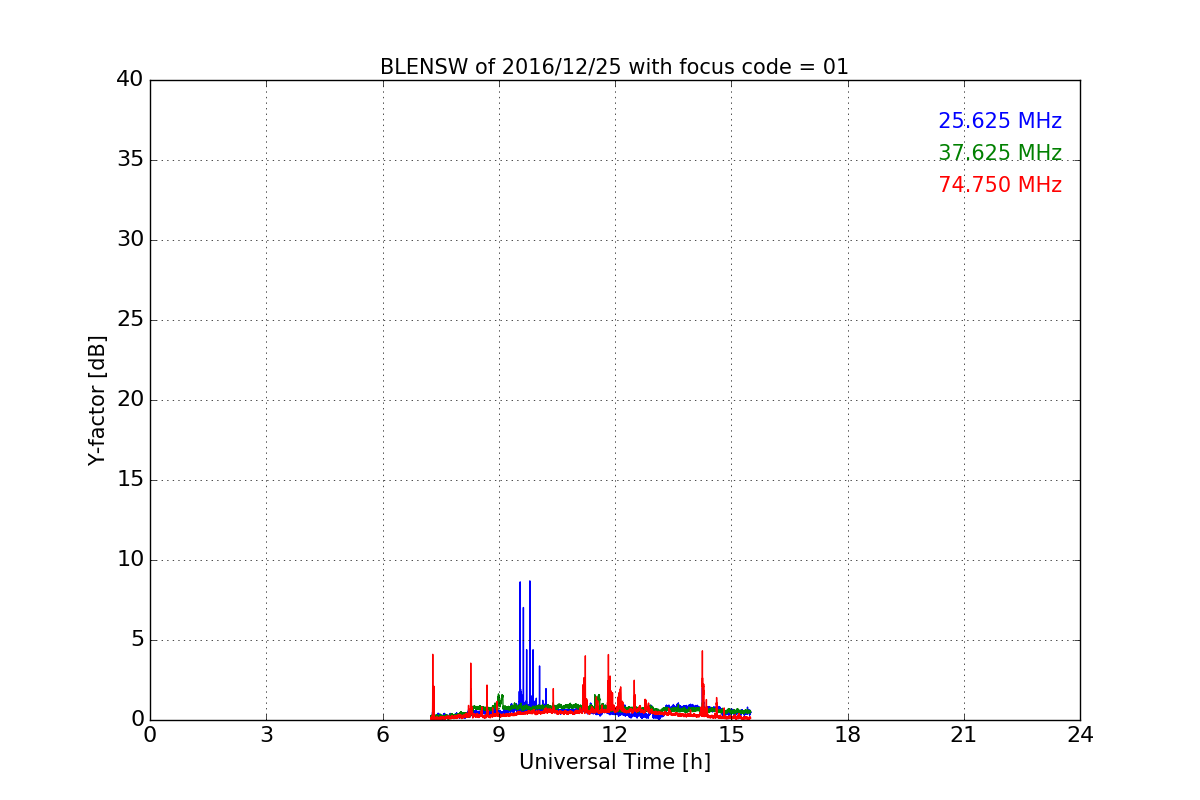Click the y-axis tick label 40
The height and width of the screenshot is (800, 1200).
click(130, 80)
